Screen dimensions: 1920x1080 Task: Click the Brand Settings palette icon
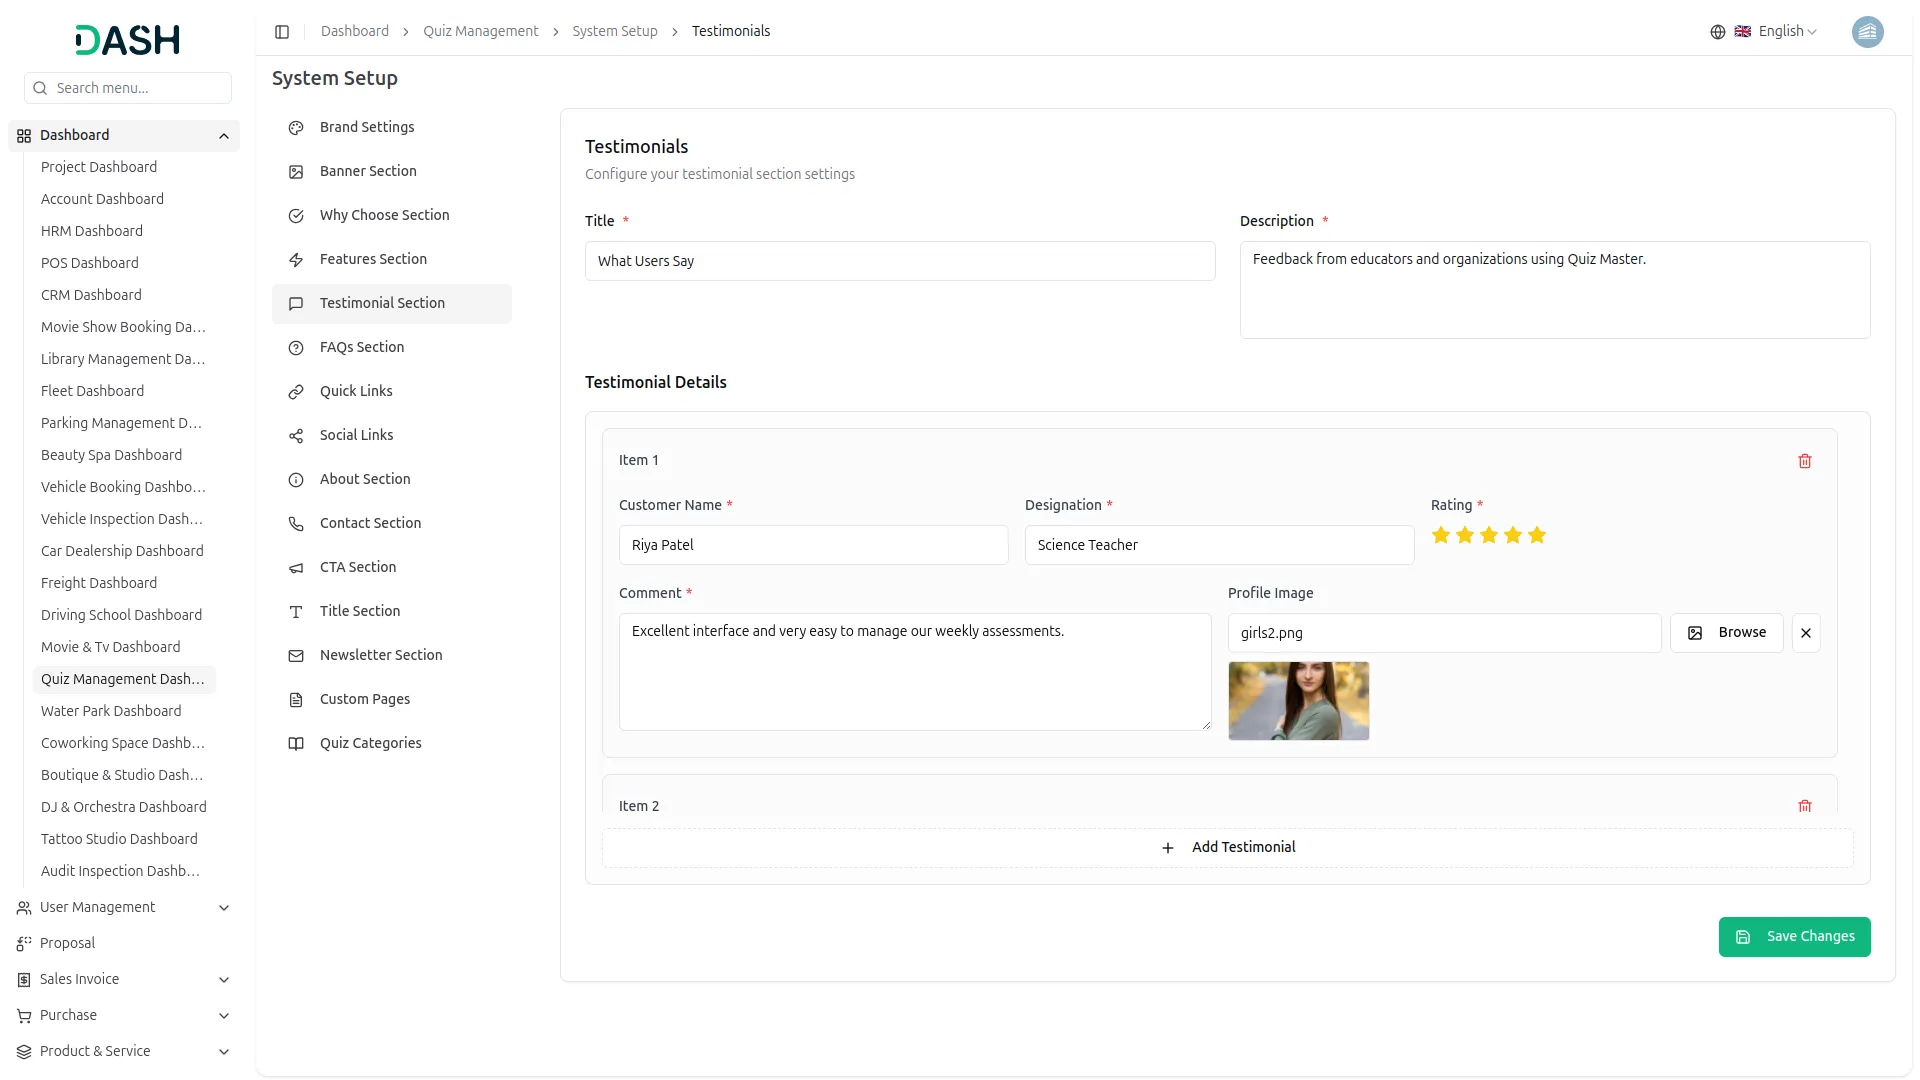(x=296, y=128)
